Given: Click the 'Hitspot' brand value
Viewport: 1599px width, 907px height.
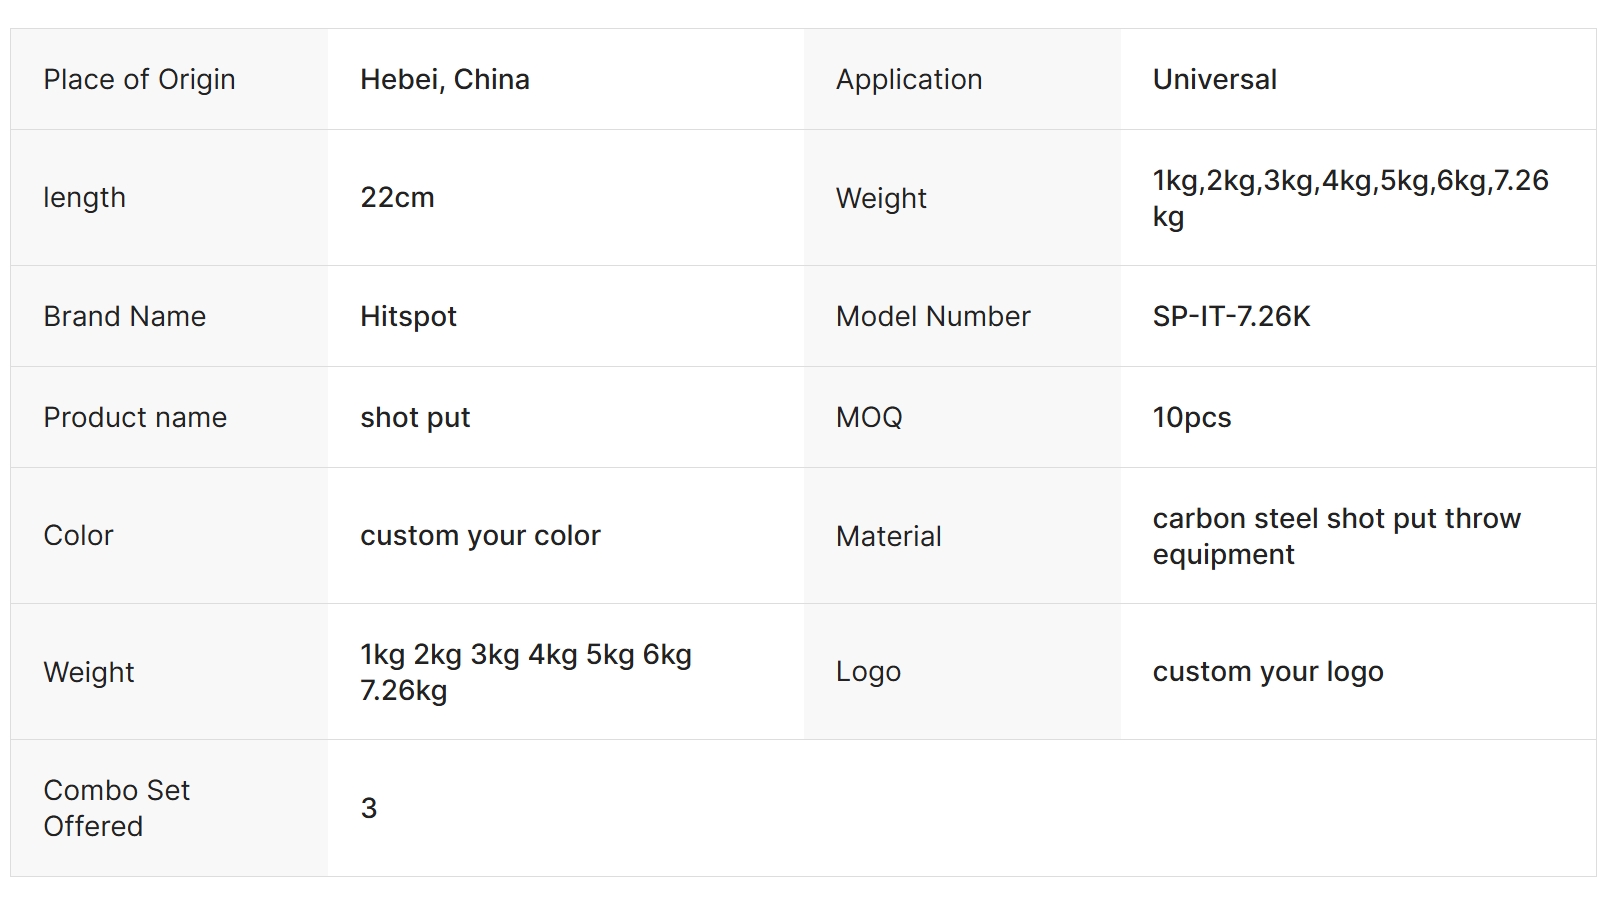Looking at the screenshot, I should [408, 317].
